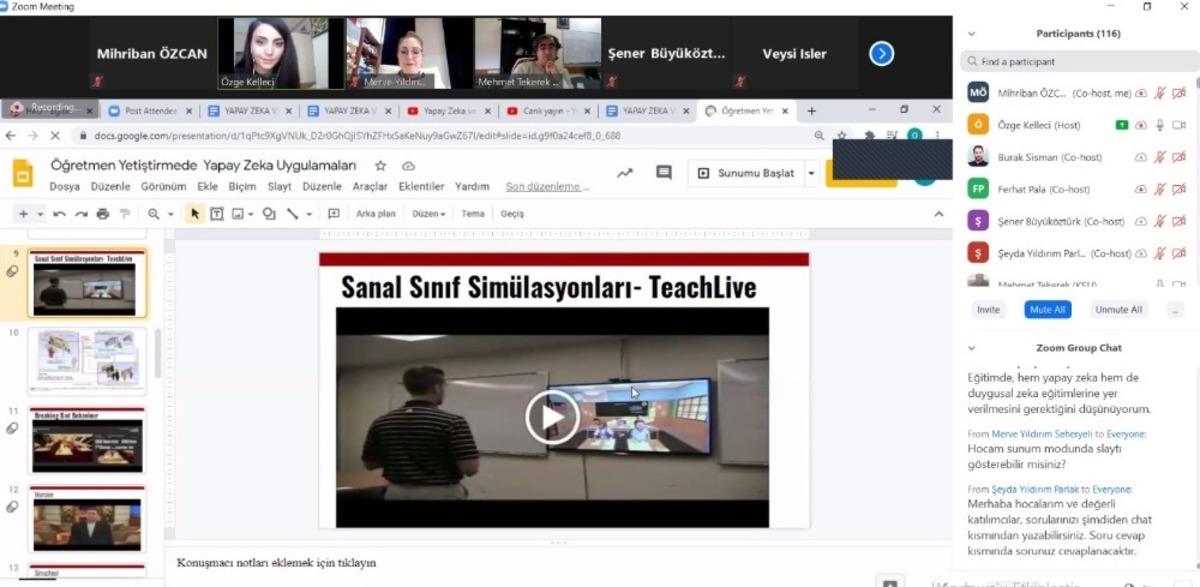
Task: Toggle Burak Sisman's camera icon
Action: pyautogui.click(x=1179, y=157)
